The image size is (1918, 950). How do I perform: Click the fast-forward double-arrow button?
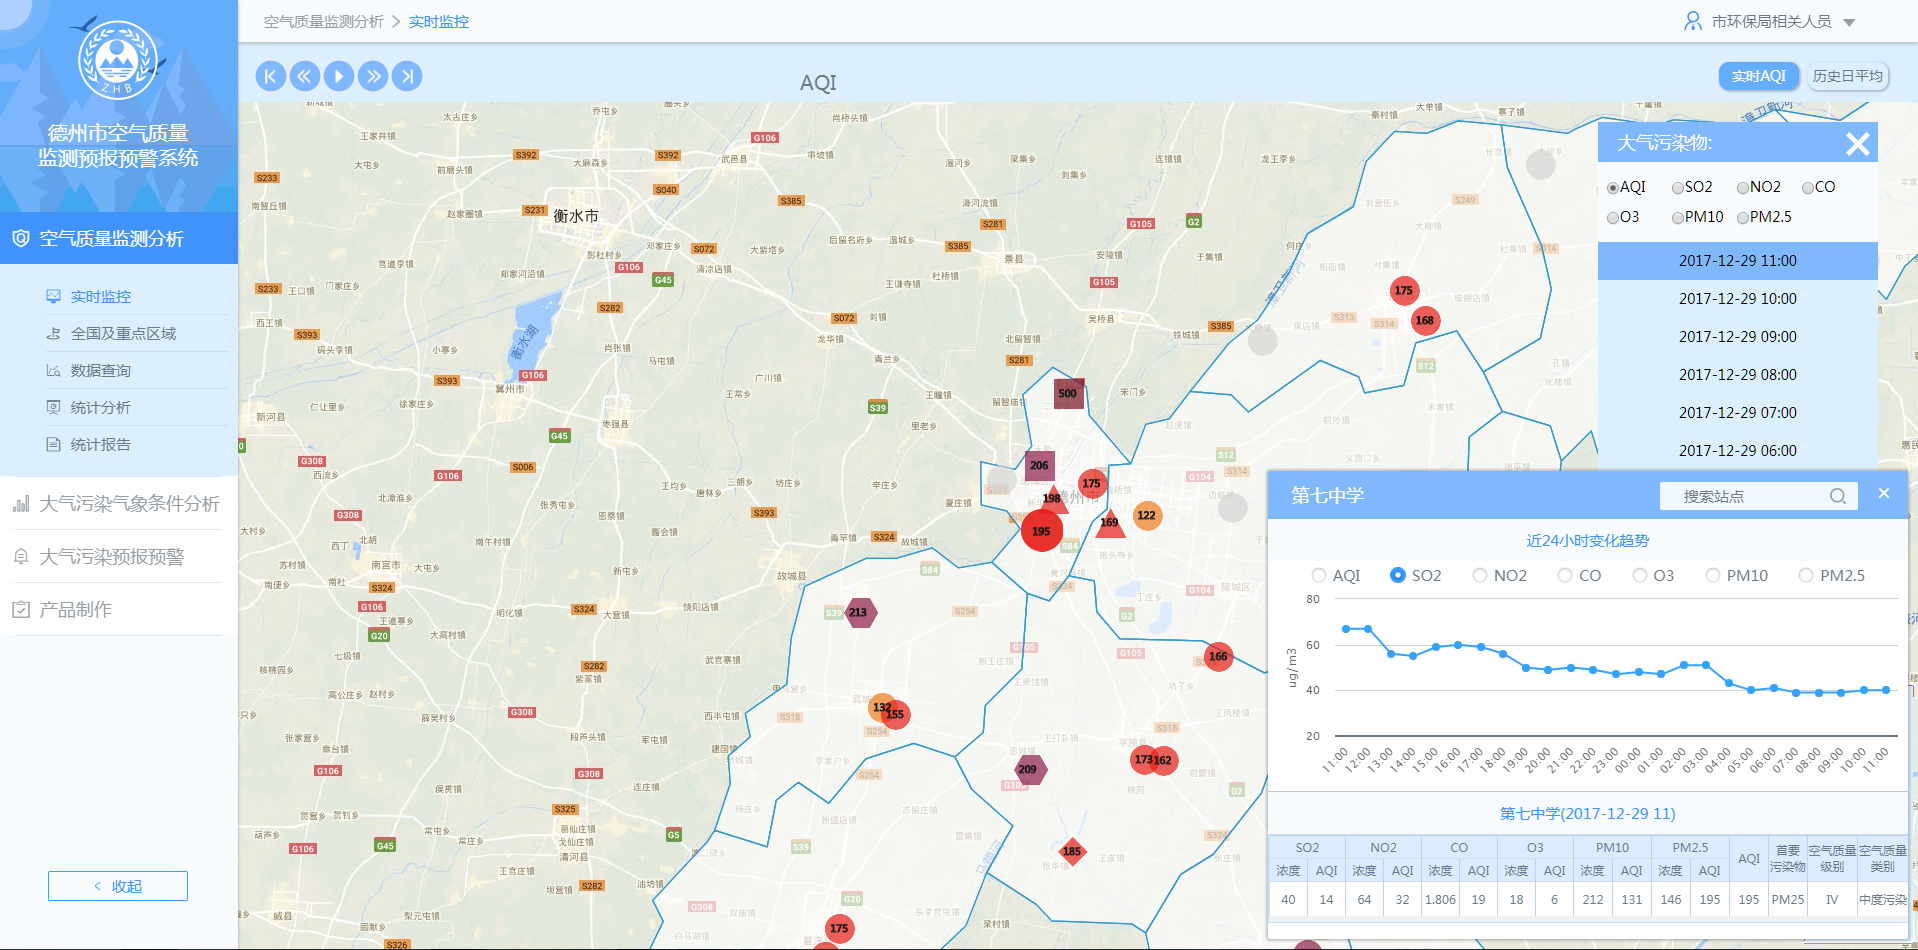pos(373,76)
